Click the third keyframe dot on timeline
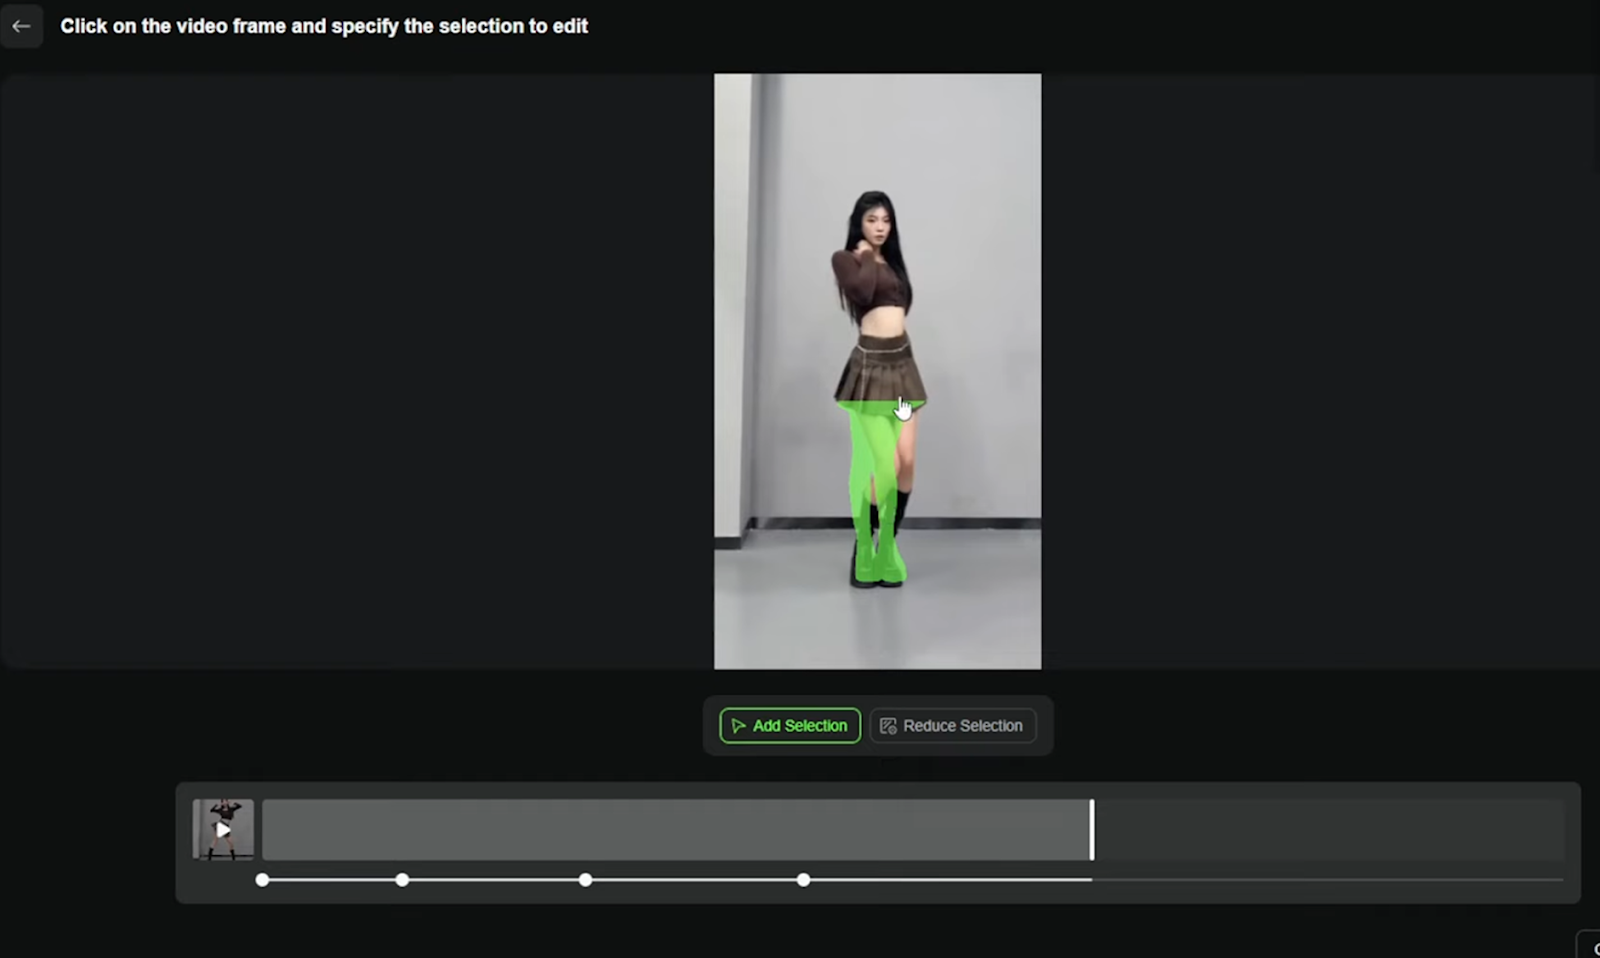The height and width of the screenshot is (958, 1600). (585, 880)
